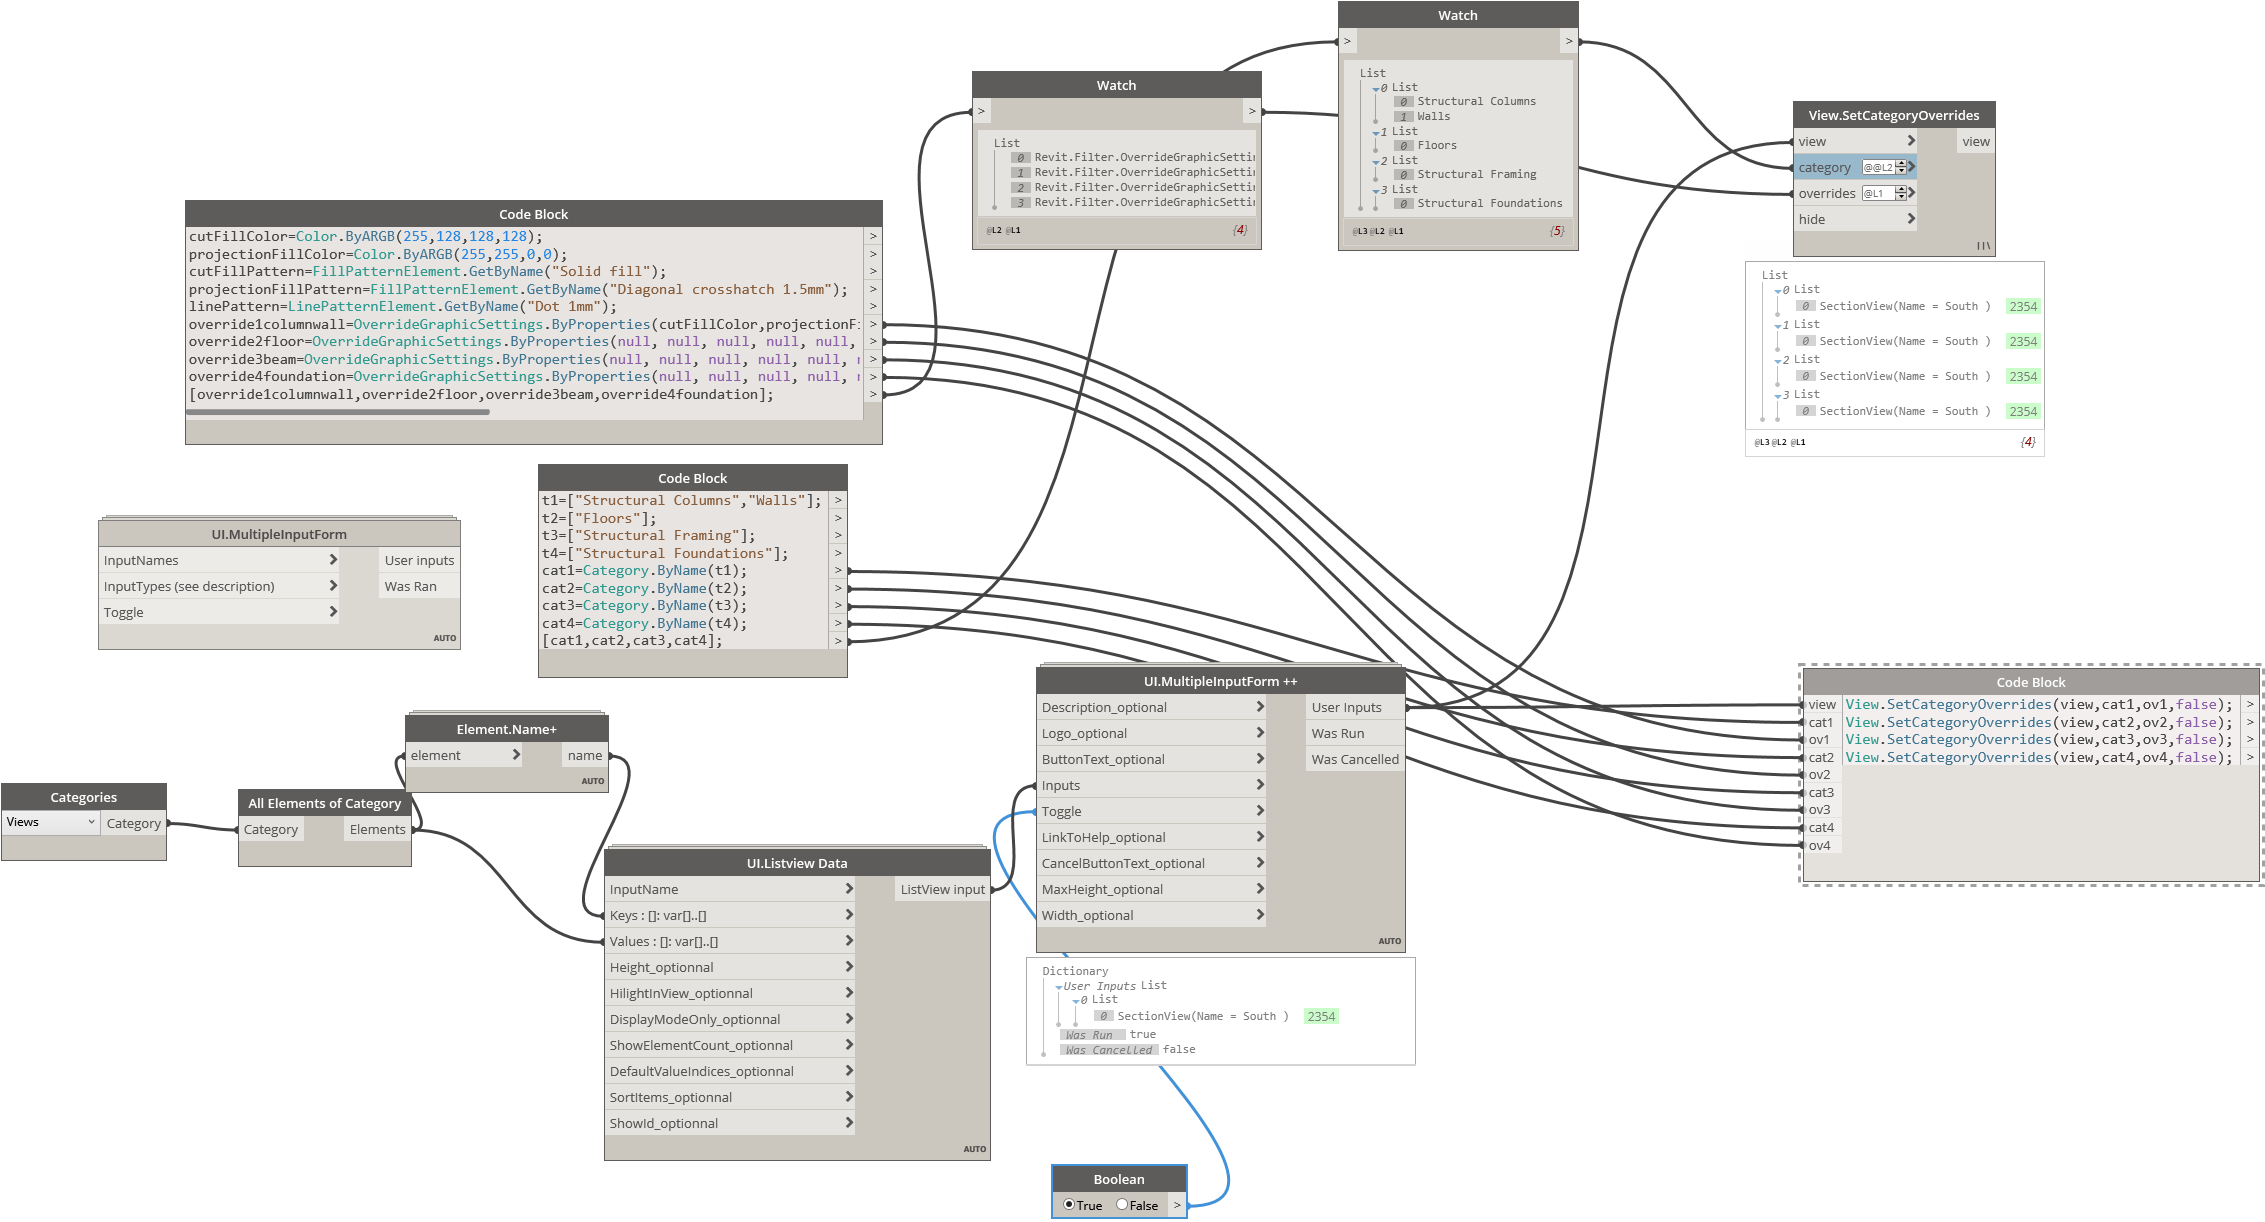Image resolution: width=2265 pixels, height=1222 pixels.
Task: Click the 'Walls' item in upper Watch list
Action: tap(1433, 116)
